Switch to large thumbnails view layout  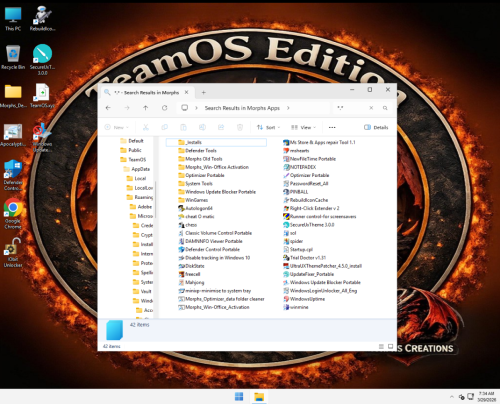click(390, 347)
